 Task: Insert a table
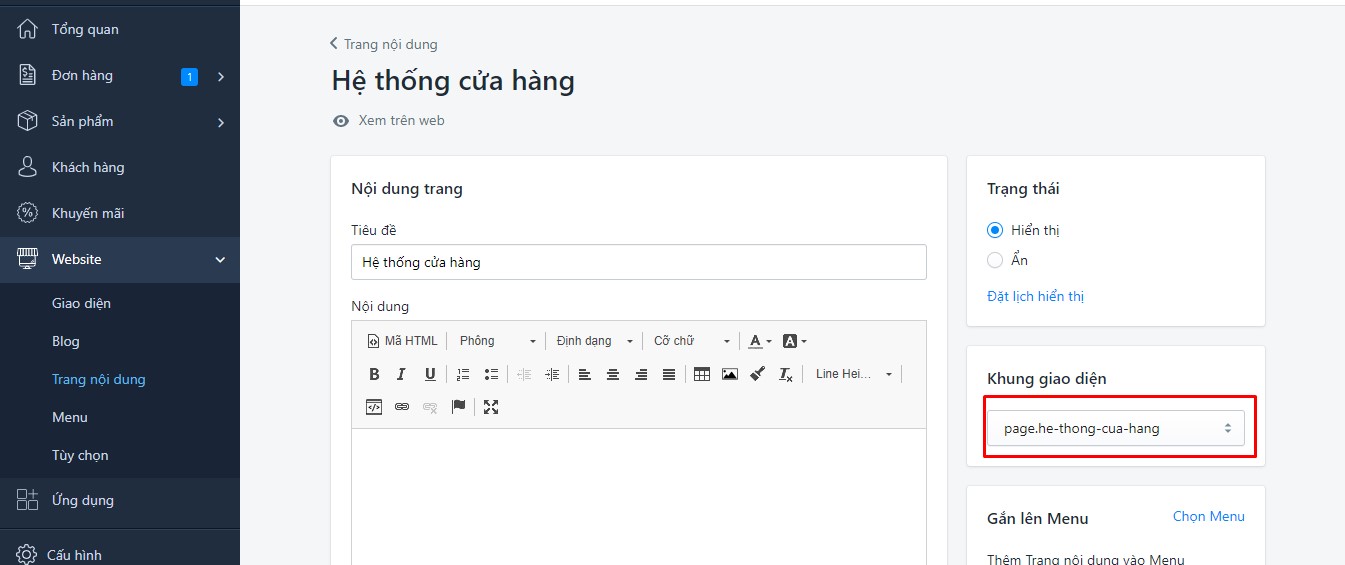click(702, 374)
